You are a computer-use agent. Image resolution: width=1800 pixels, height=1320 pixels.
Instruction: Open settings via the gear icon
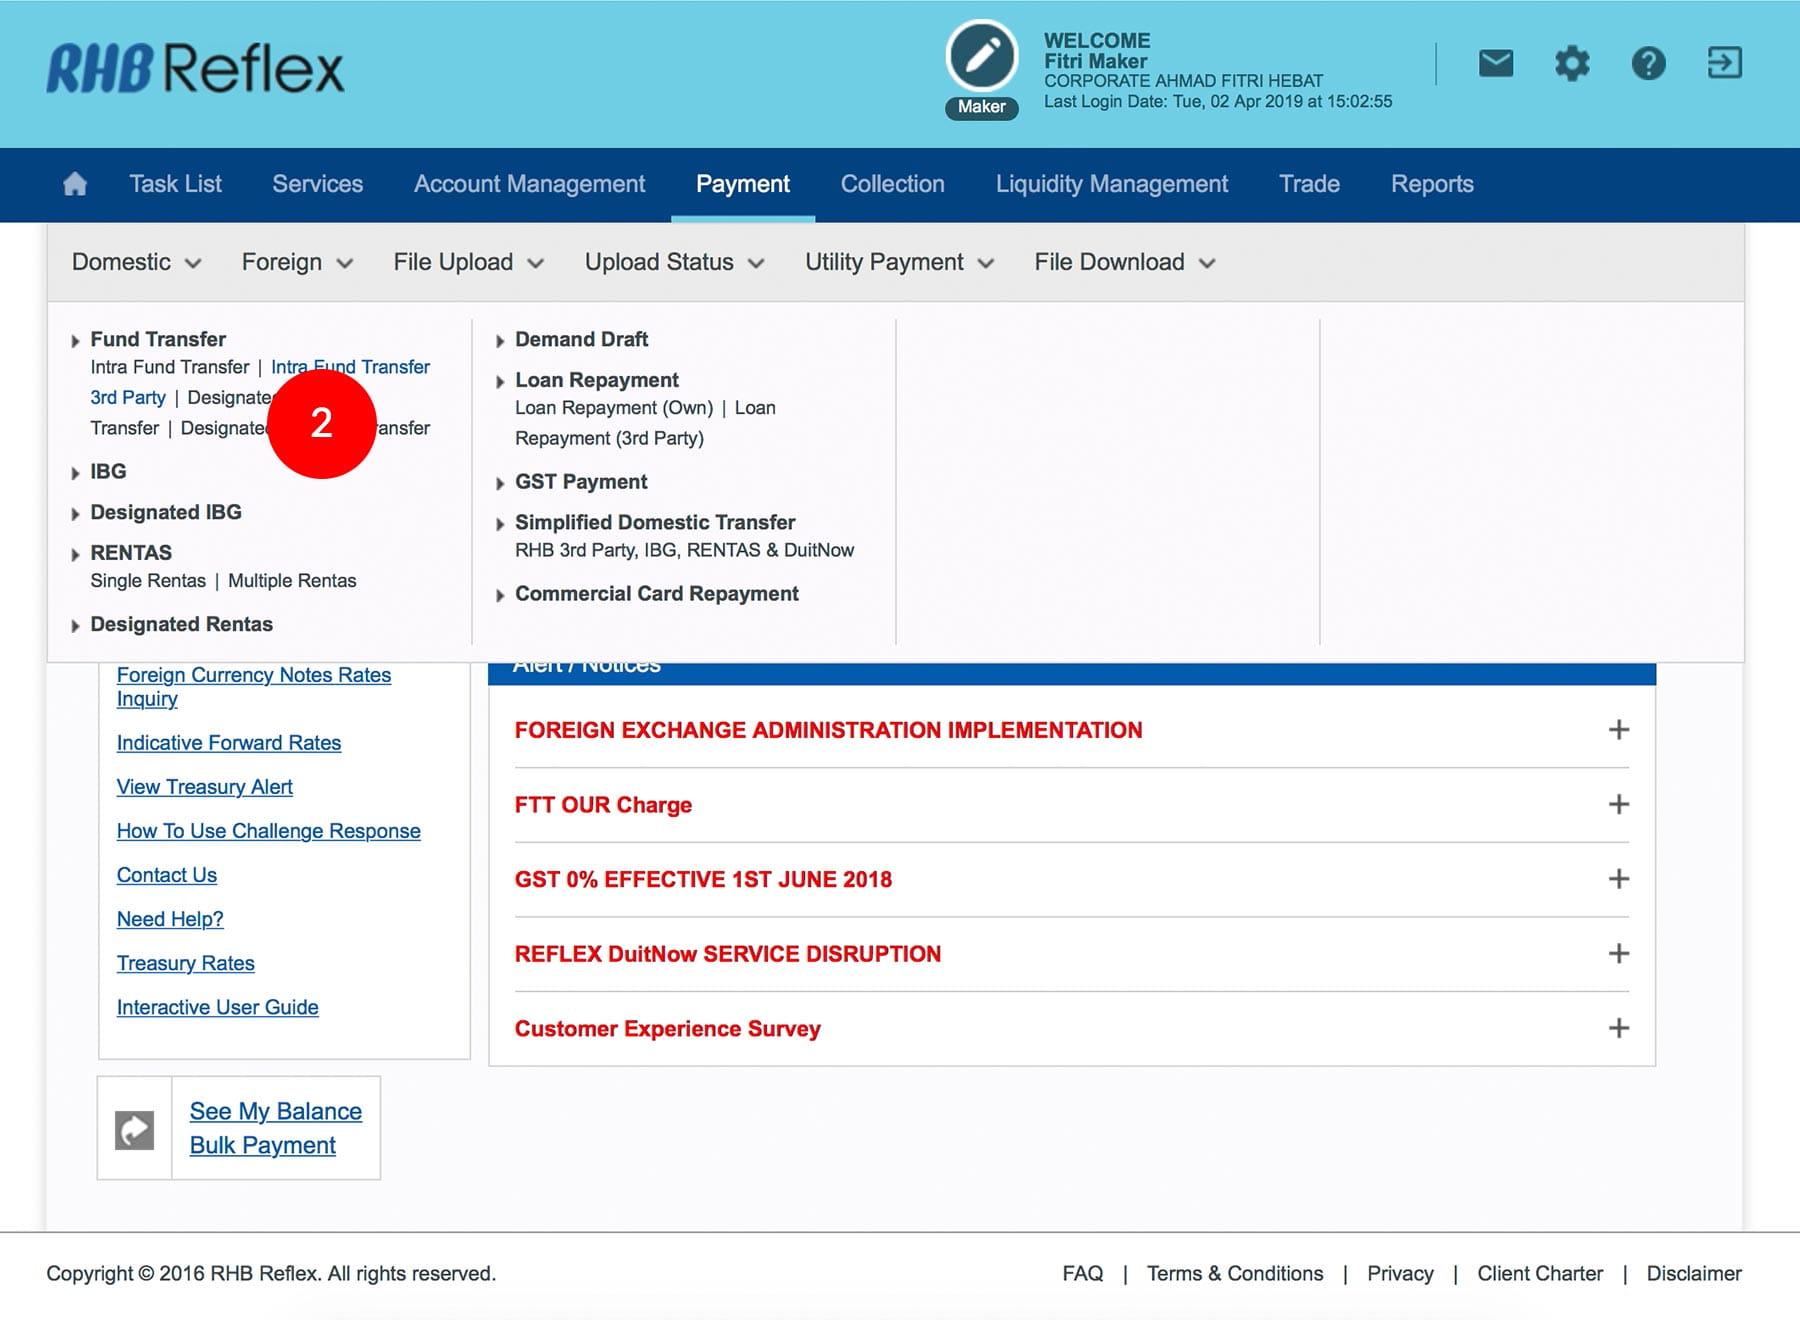coord(1572,64)
